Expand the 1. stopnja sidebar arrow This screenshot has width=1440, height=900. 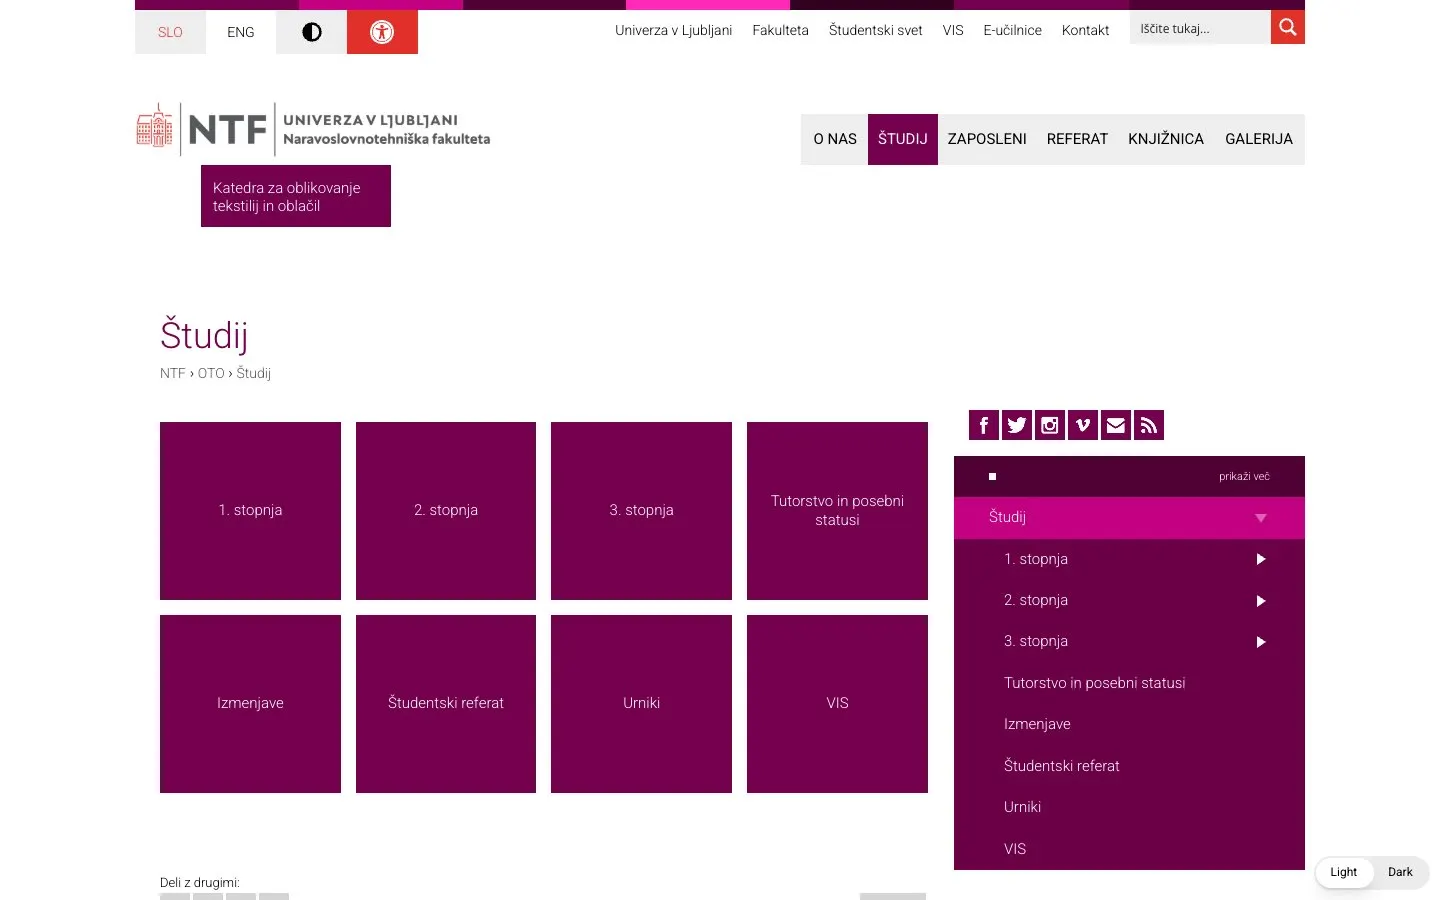pos(1261,559)
